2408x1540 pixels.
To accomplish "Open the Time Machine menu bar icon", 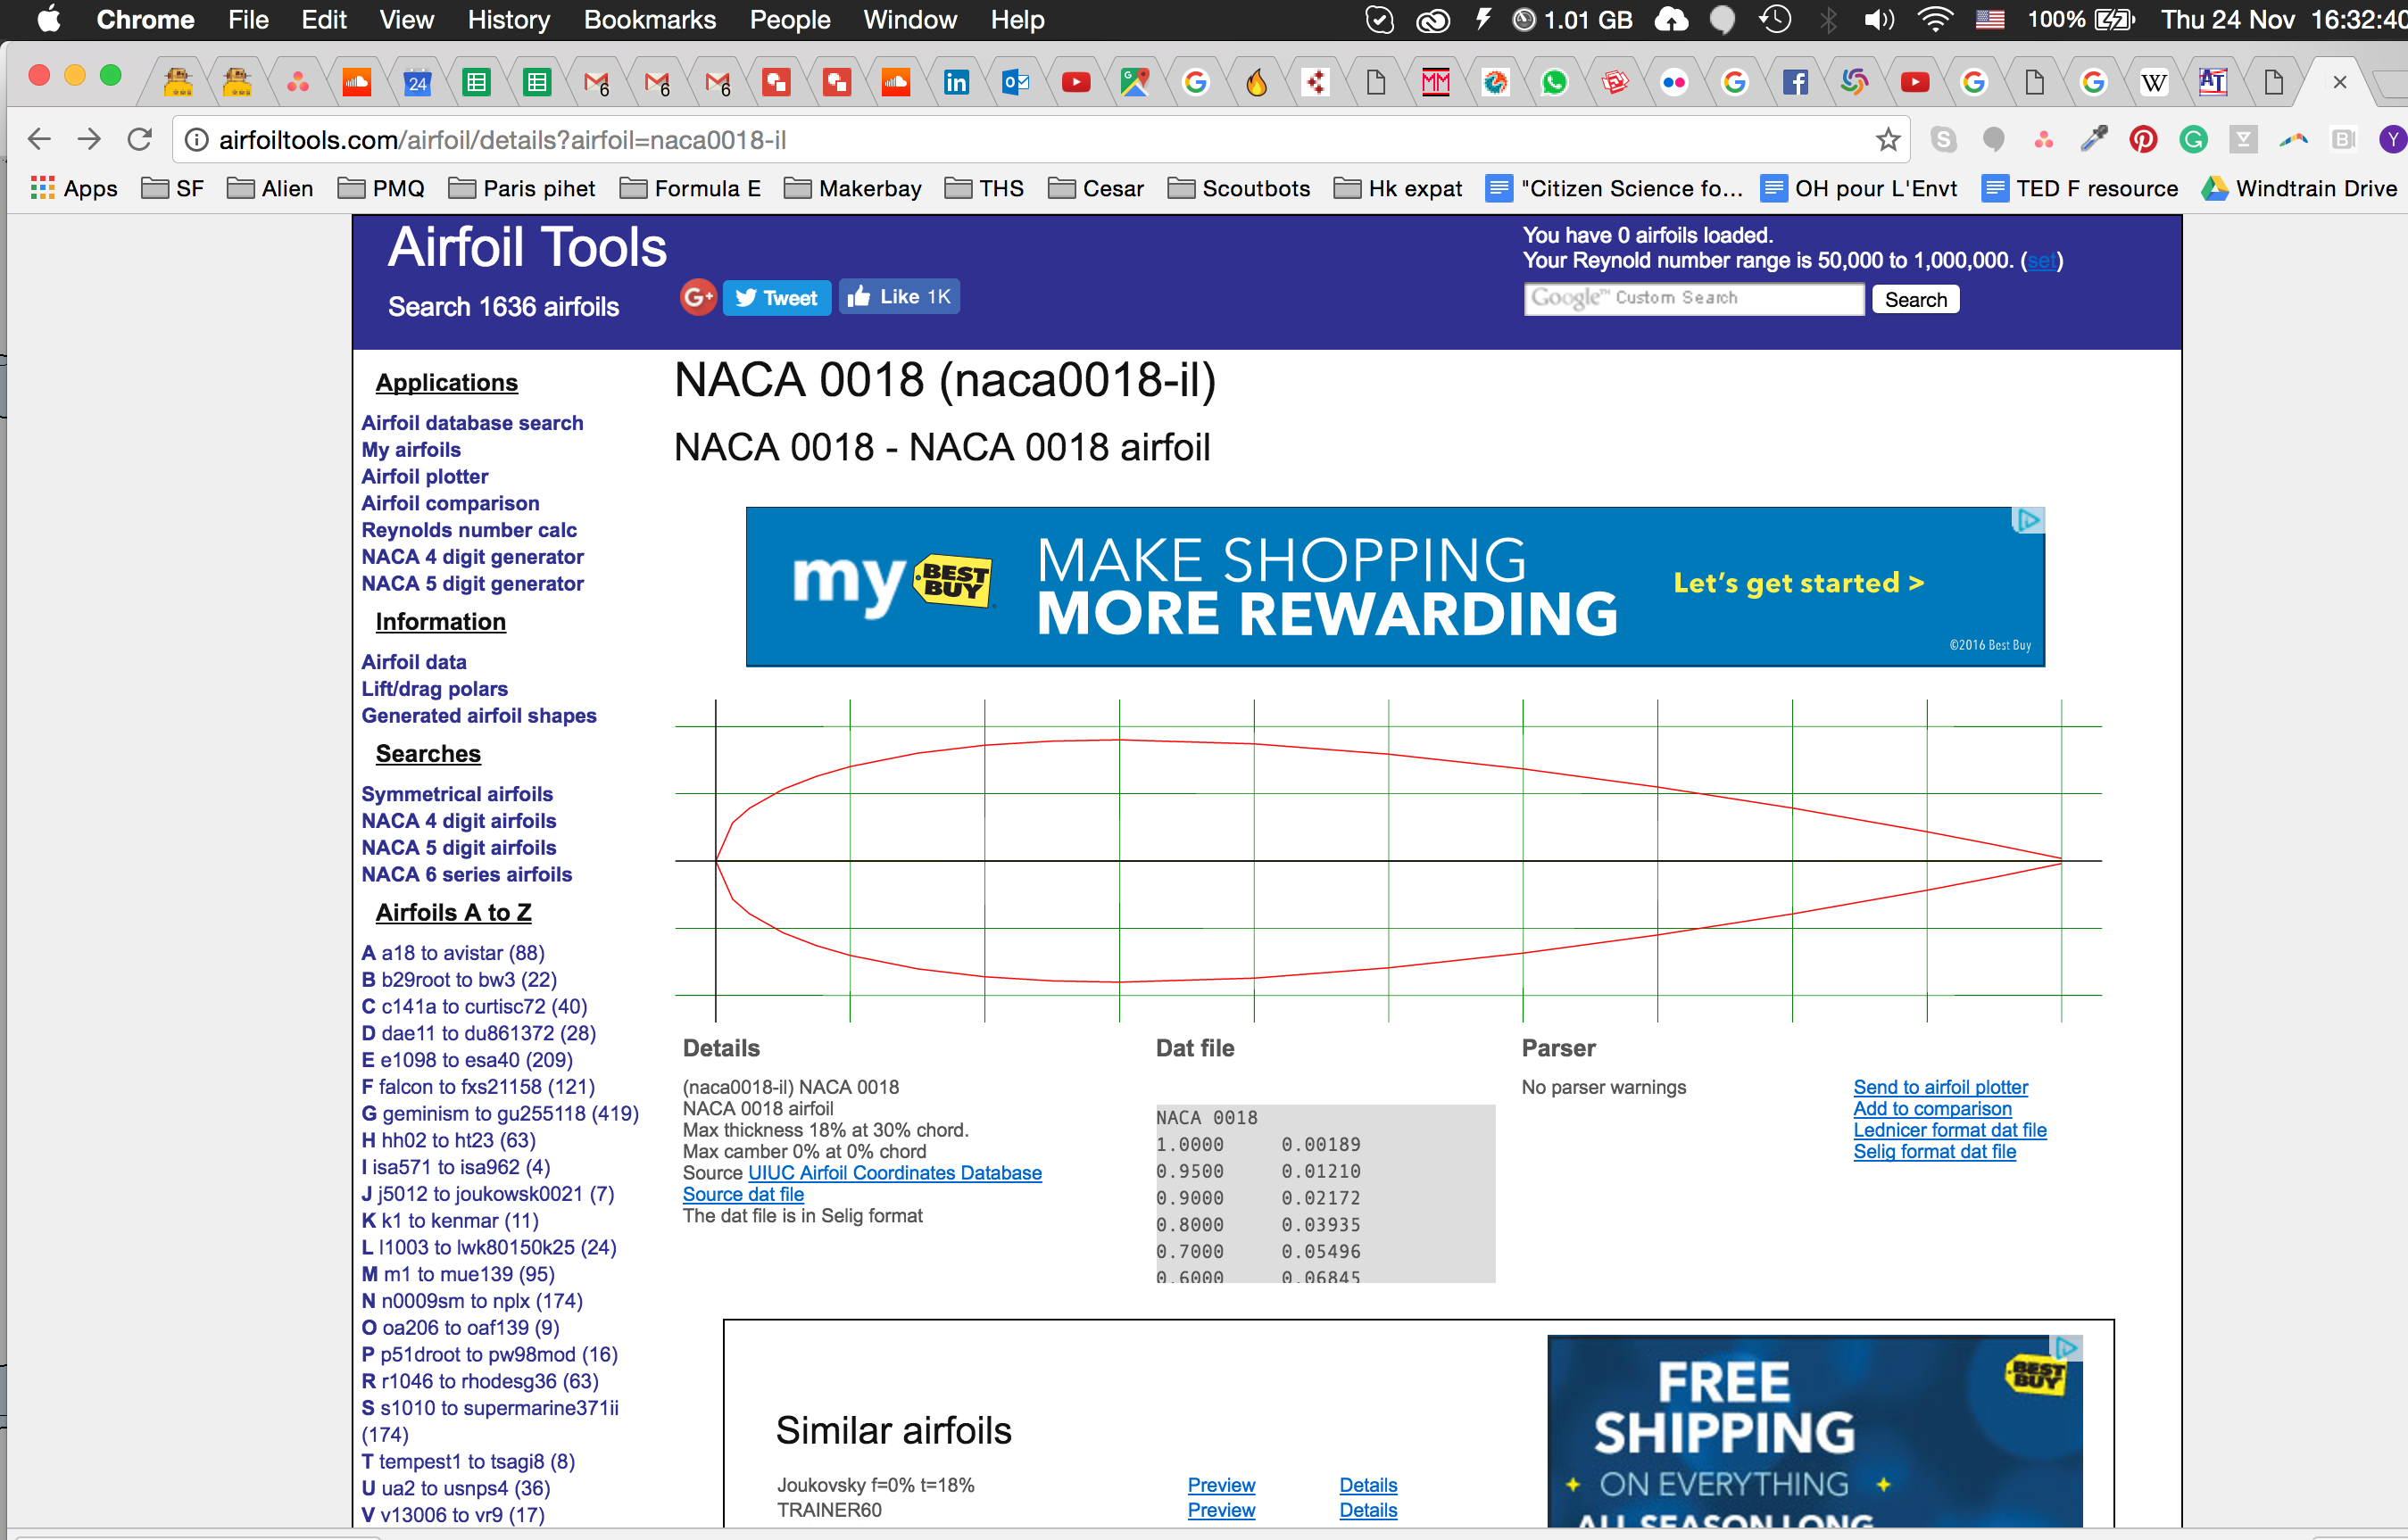I will click(1775, 19).
